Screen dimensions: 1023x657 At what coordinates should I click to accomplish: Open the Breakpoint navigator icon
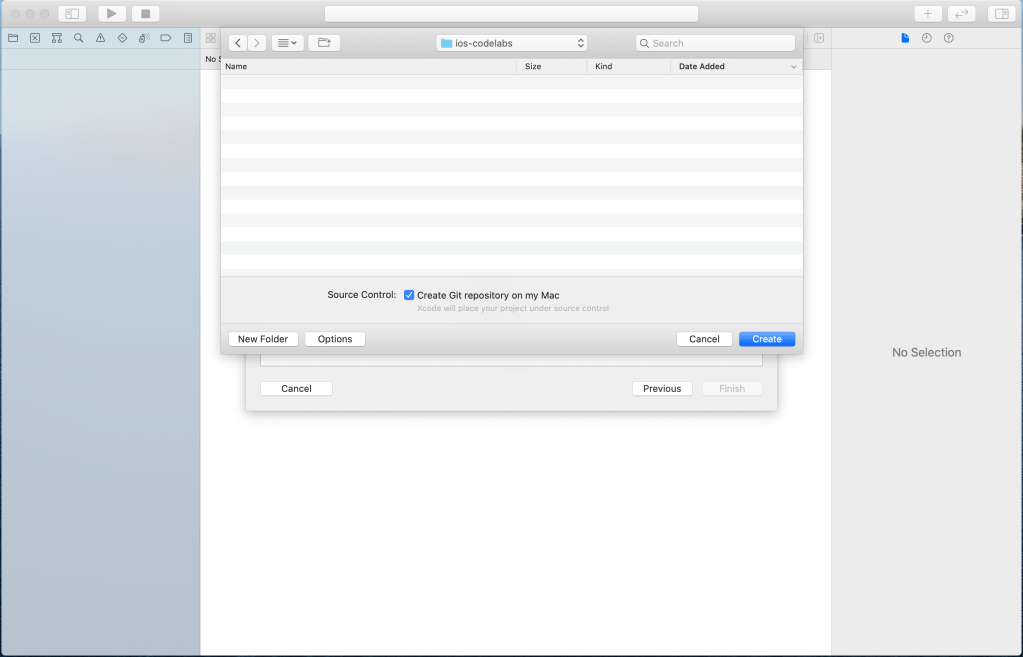tap(166, 38)
